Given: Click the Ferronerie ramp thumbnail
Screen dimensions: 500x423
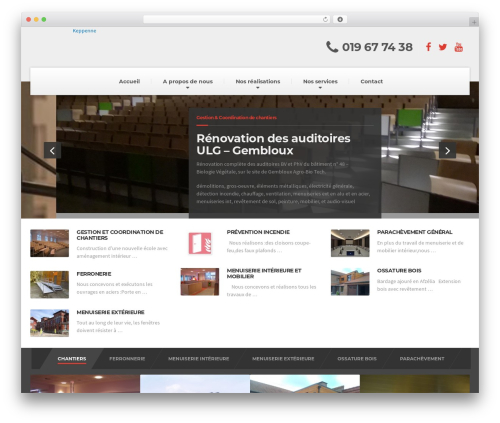Looking at the screenshot, I should point(50,284).
